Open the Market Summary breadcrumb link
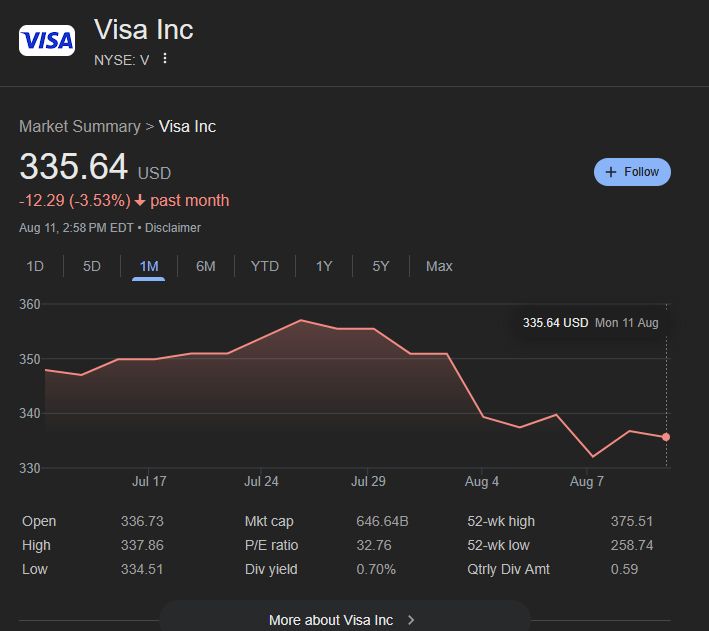This screenshot has height=631, width=709. [80, 127]
